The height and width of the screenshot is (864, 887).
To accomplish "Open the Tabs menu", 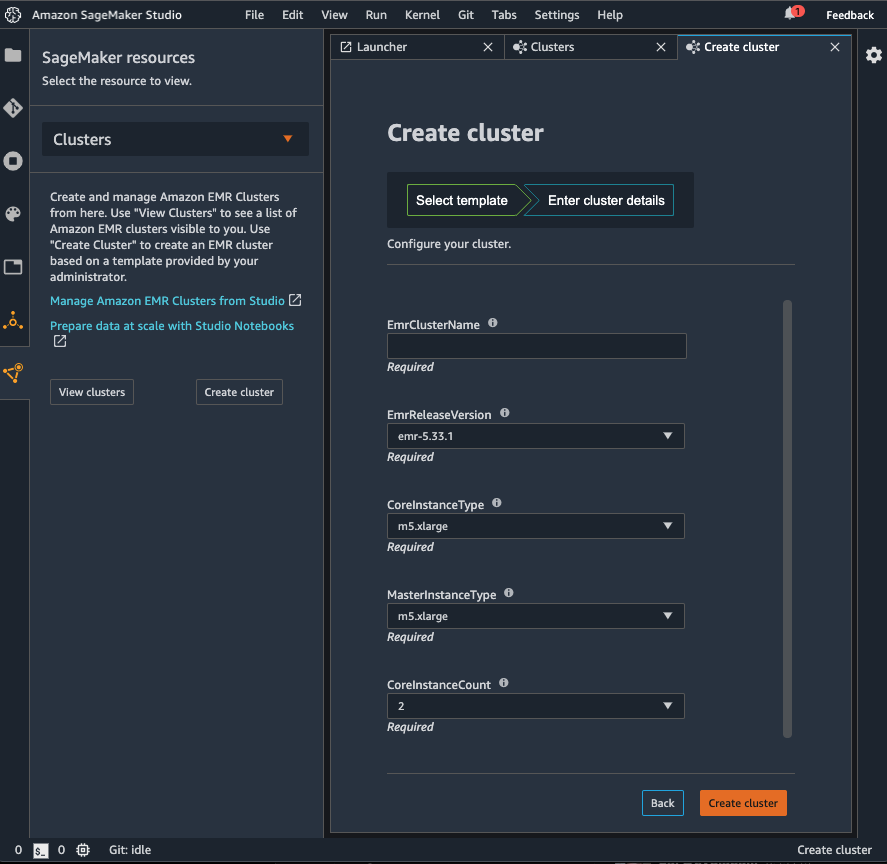I will click(504, 15).
